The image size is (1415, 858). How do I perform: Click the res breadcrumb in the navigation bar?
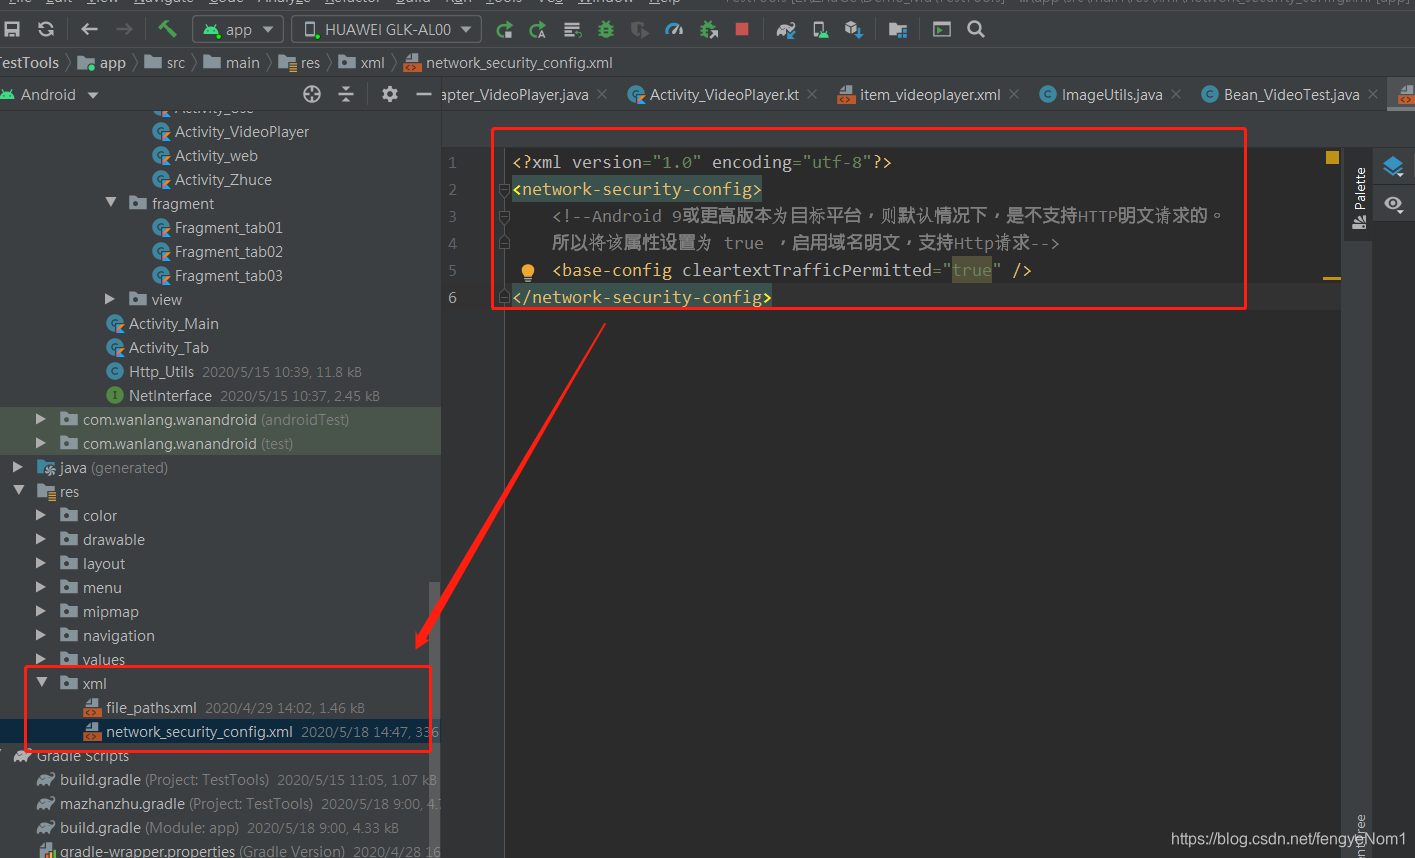point(310,62)
